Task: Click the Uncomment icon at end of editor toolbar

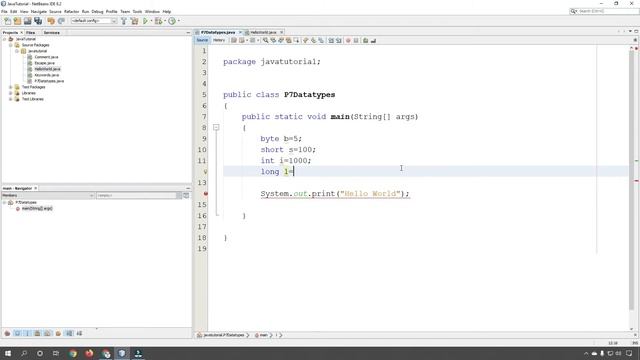Action: tap(373, 40)
